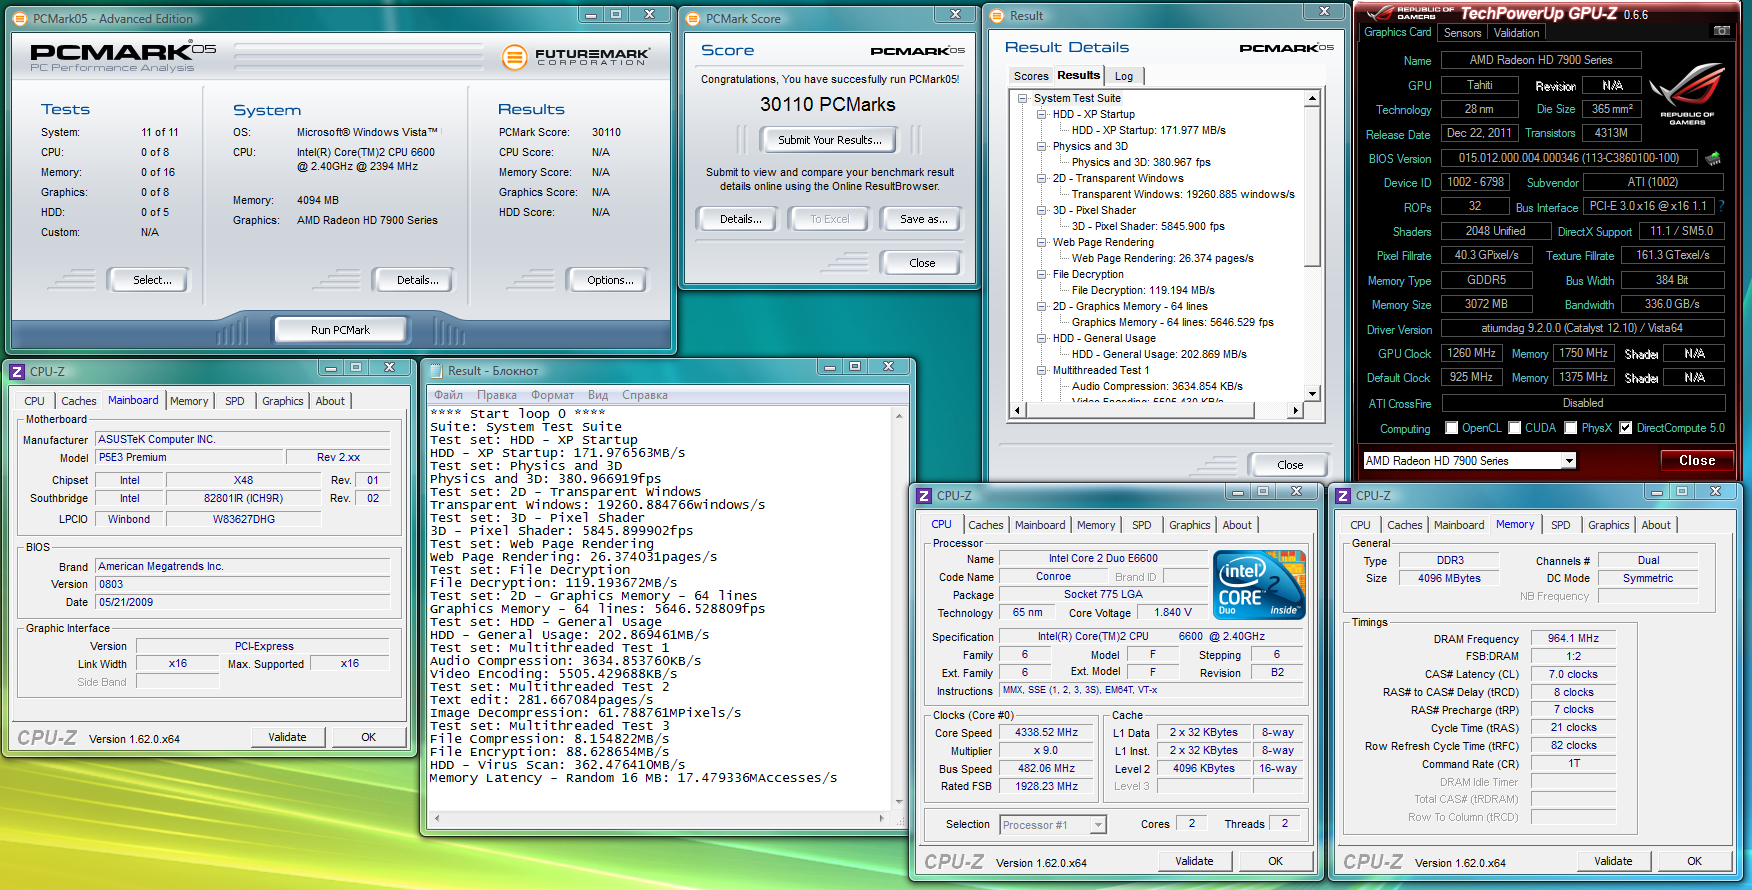Click Submit Your Results button
The image size is (1752, 890).
830,140
